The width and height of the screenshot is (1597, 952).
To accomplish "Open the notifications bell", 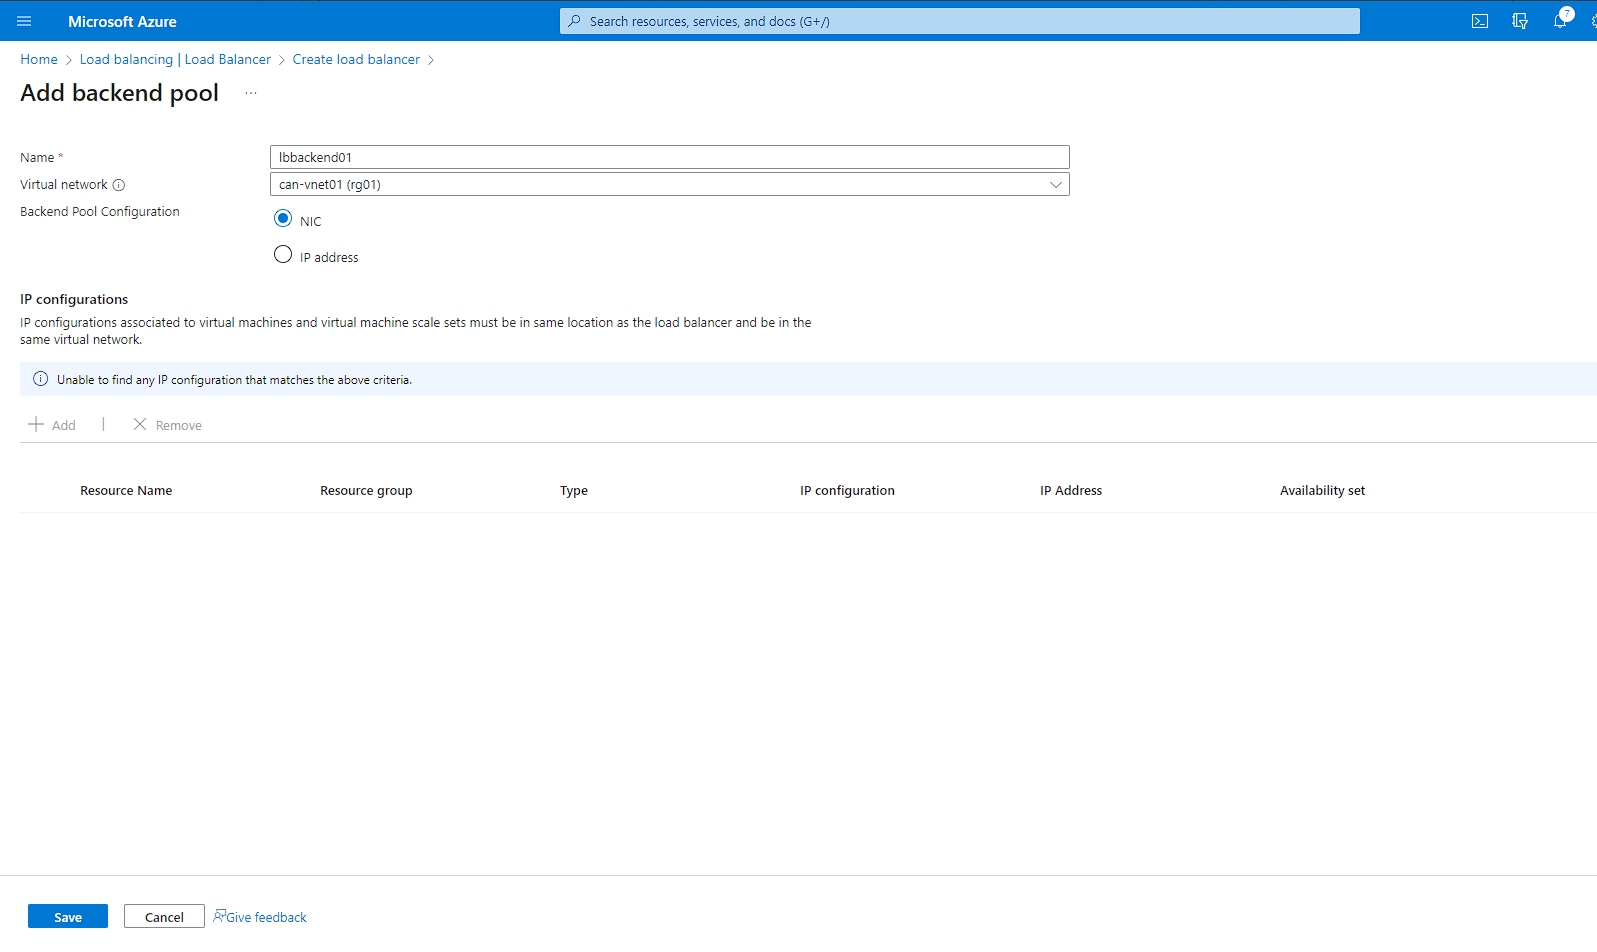I will (x=1560, y=21).
